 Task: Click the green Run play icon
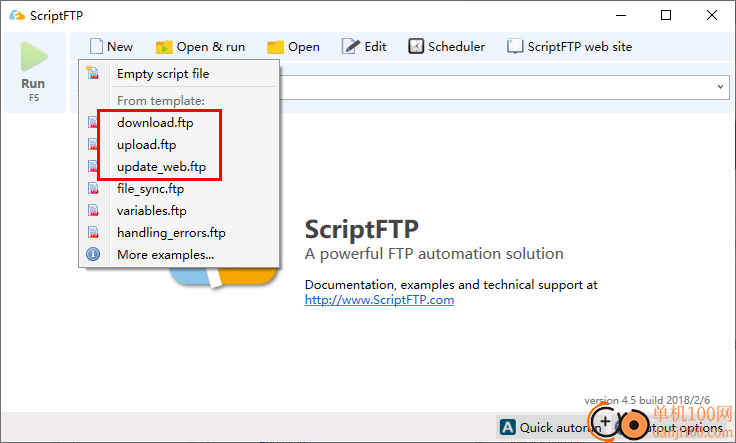pos(34,56)
